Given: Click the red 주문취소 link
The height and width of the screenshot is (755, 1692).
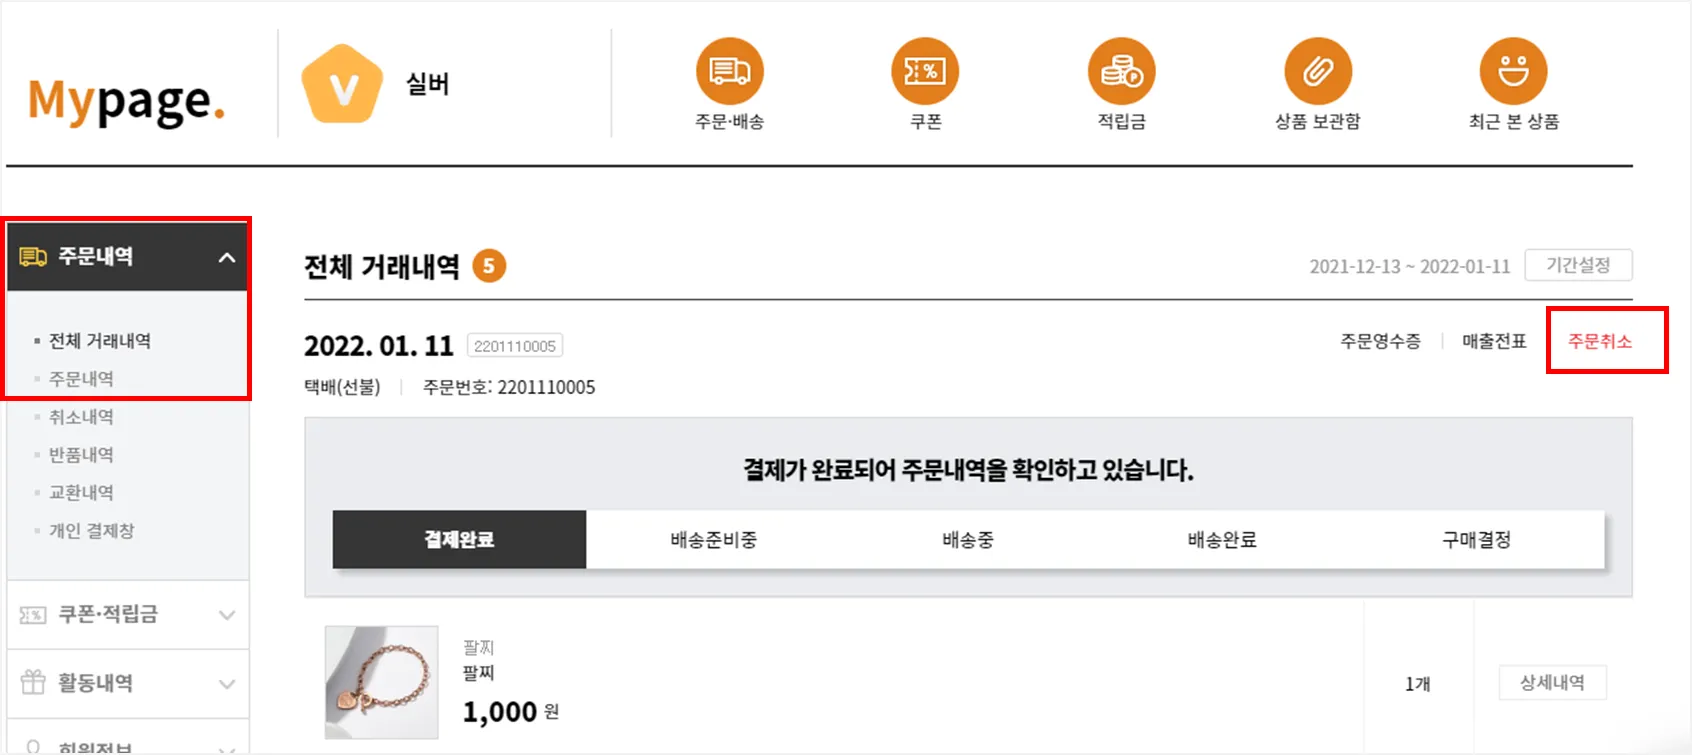Looking at the screenshot, I should pyautogui.click(x=1600, y=341).
